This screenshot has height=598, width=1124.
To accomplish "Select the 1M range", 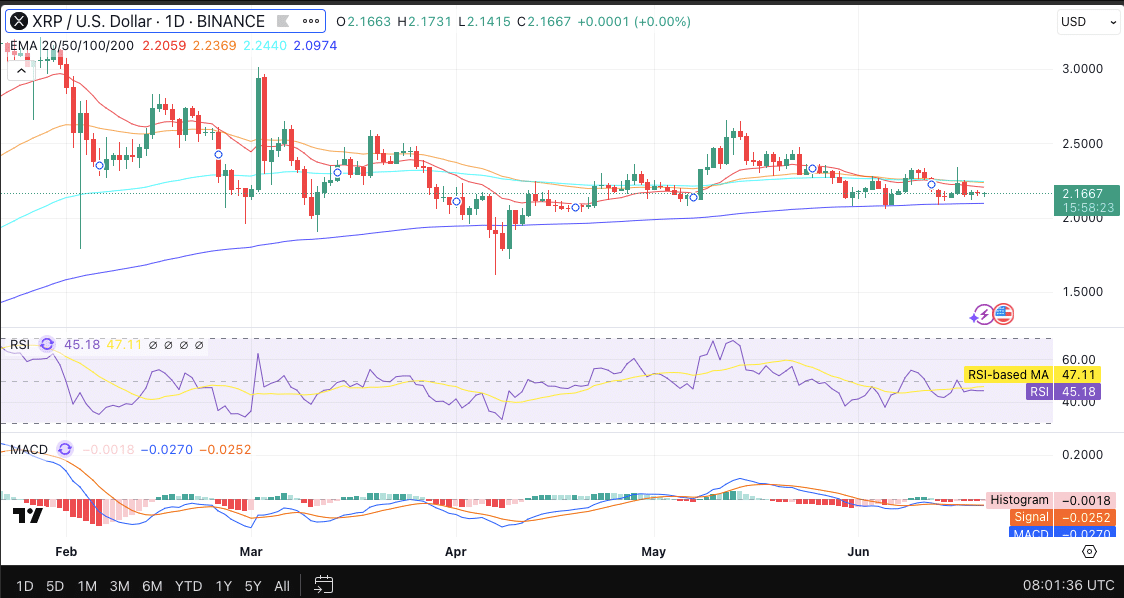I will (x=87, y=586).
